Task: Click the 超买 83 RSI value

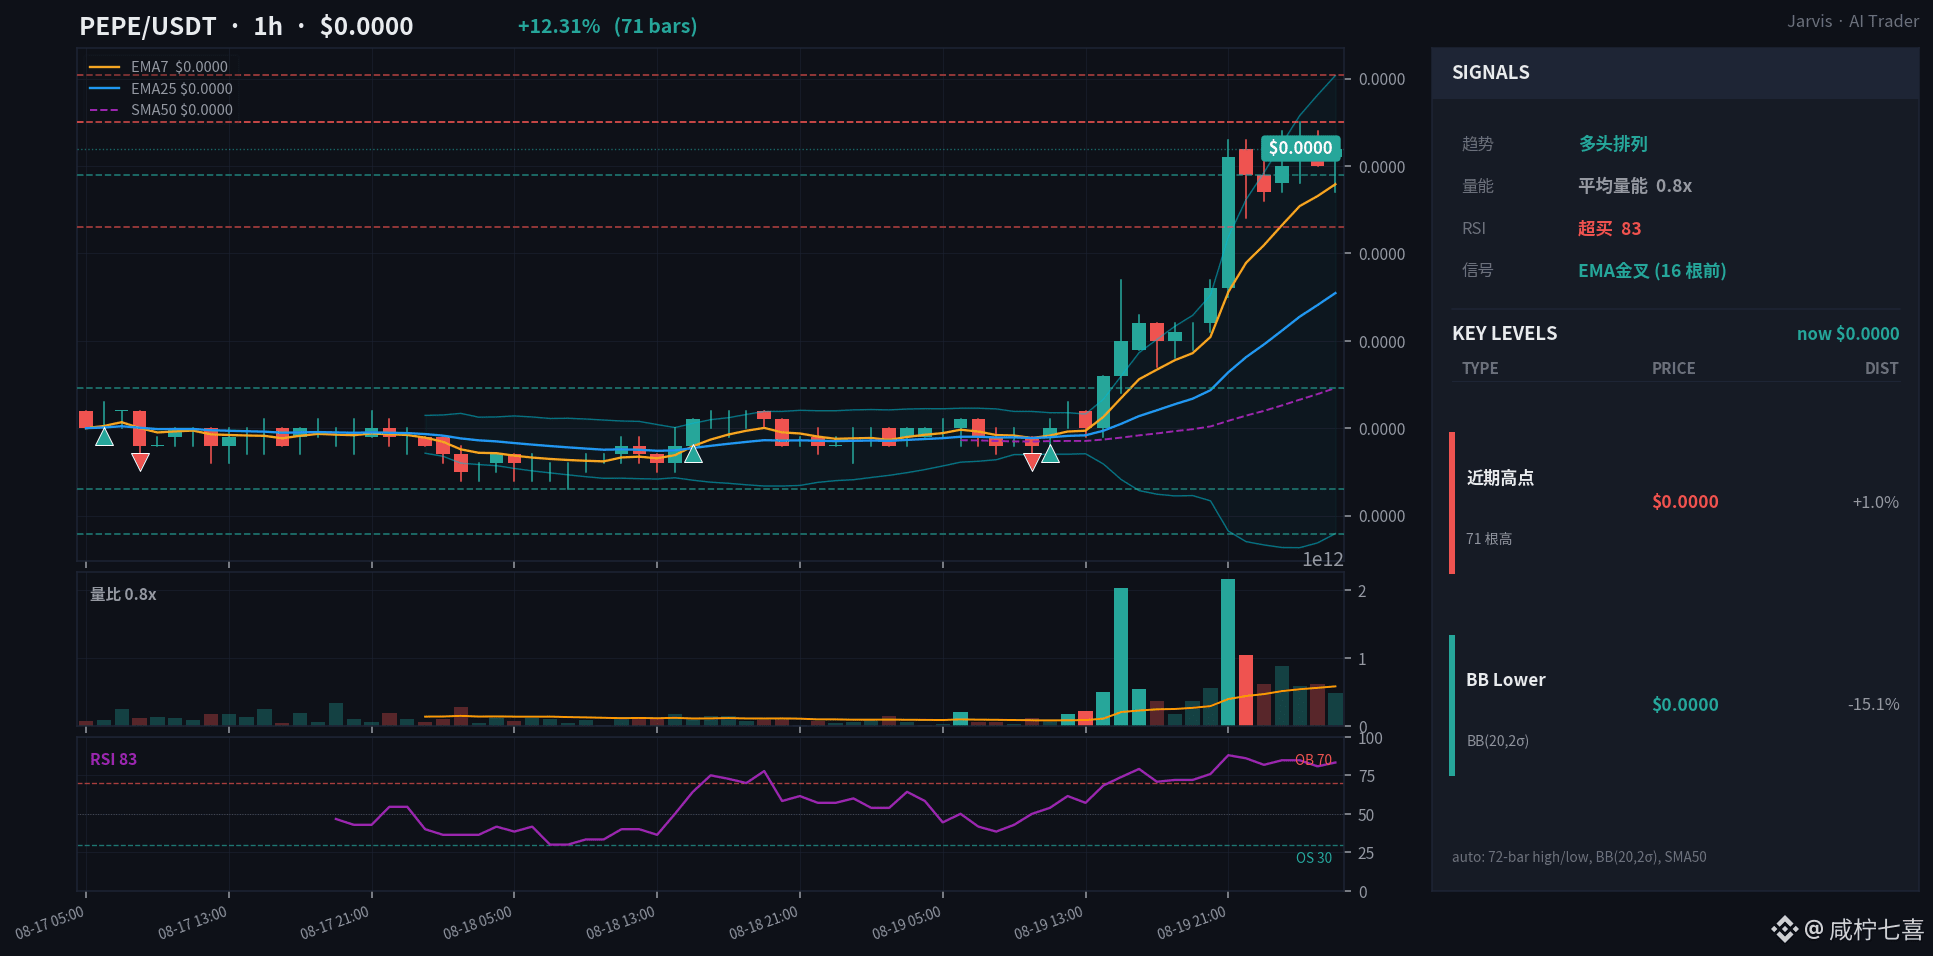Action: (x=1610, y=228)
